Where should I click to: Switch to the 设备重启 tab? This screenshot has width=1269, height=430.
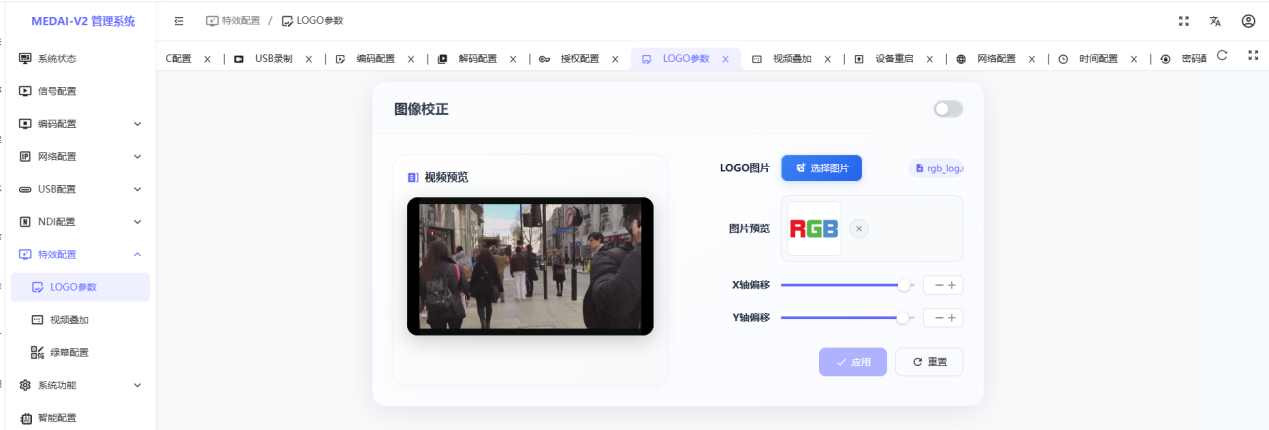coord(894,59)
